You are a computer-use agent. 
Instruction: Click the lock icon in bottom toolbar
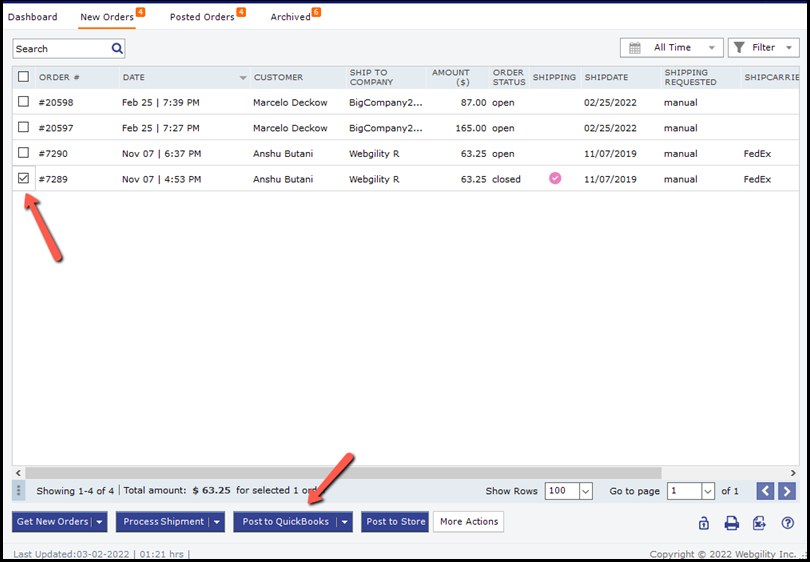704,523
